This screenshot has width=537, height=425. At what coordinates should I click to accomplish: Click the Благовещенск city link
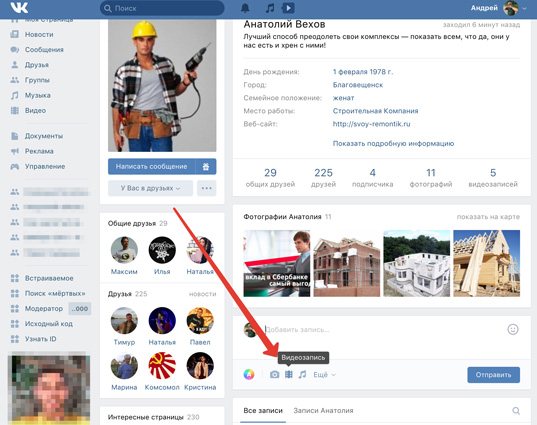coord(358,85)
